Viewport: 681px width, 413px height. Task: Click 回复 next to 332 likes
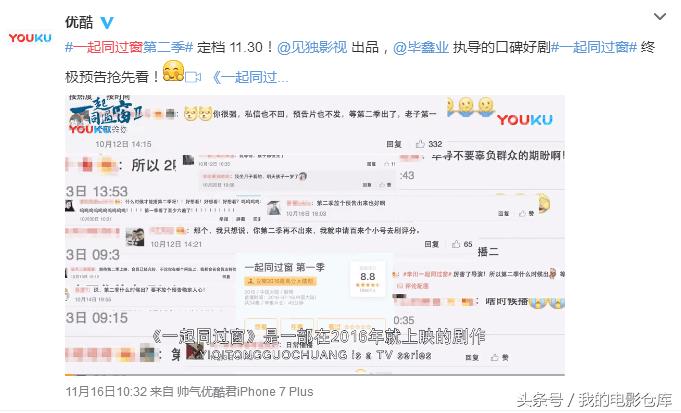pos(394,144)
